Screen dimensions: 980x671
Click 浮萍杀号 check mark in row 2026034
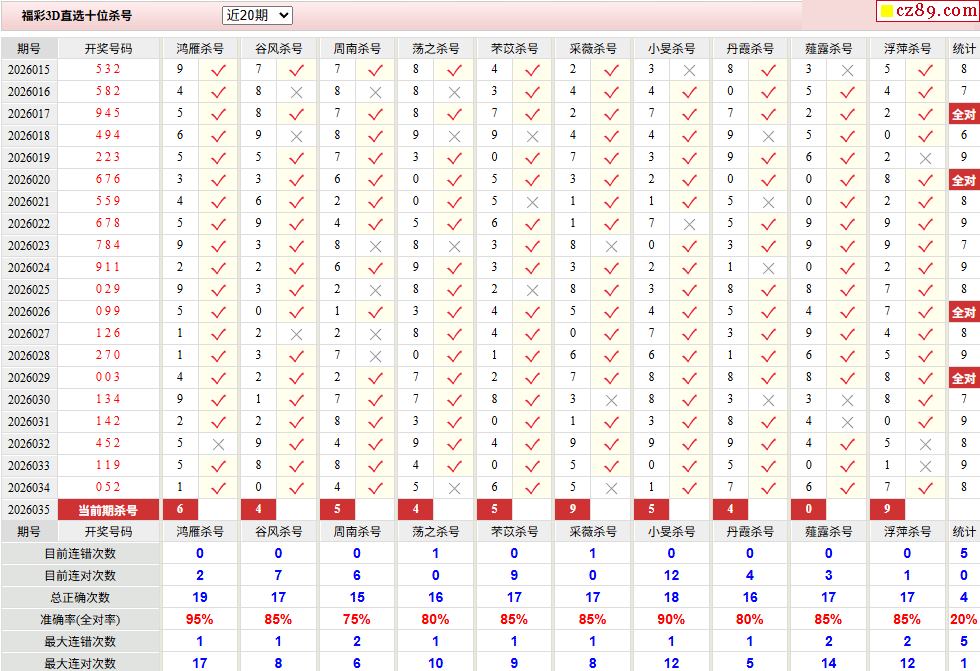[x=926, y=489]
